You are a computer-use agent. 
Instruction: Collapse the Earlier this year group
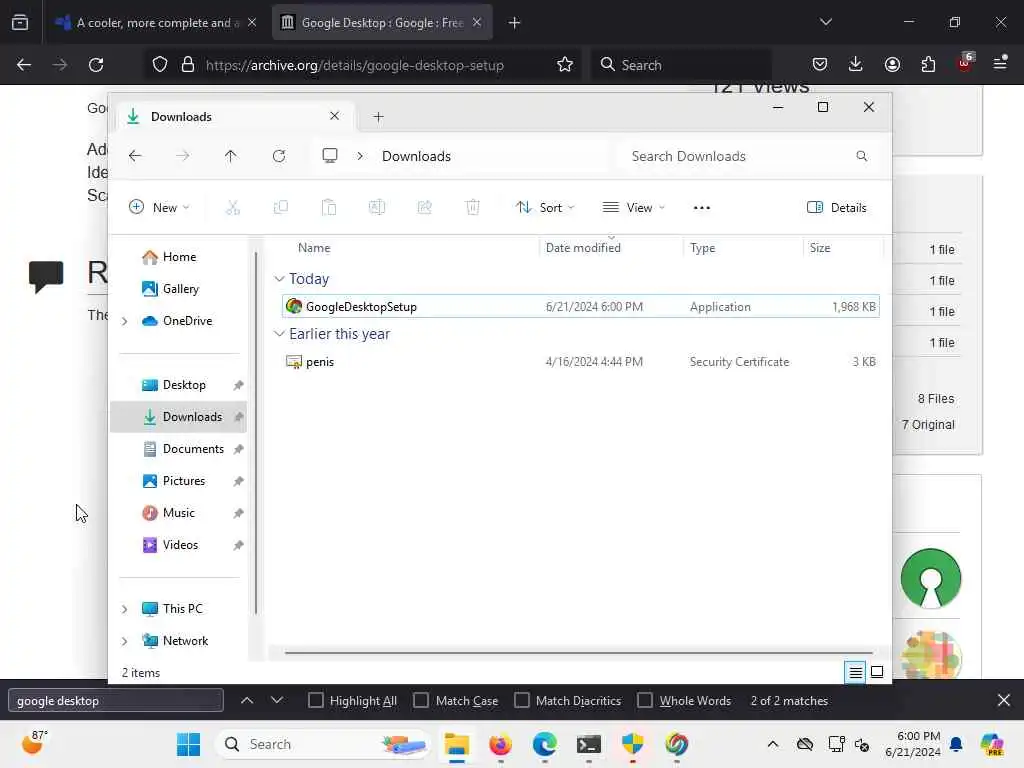coord(280,334)
